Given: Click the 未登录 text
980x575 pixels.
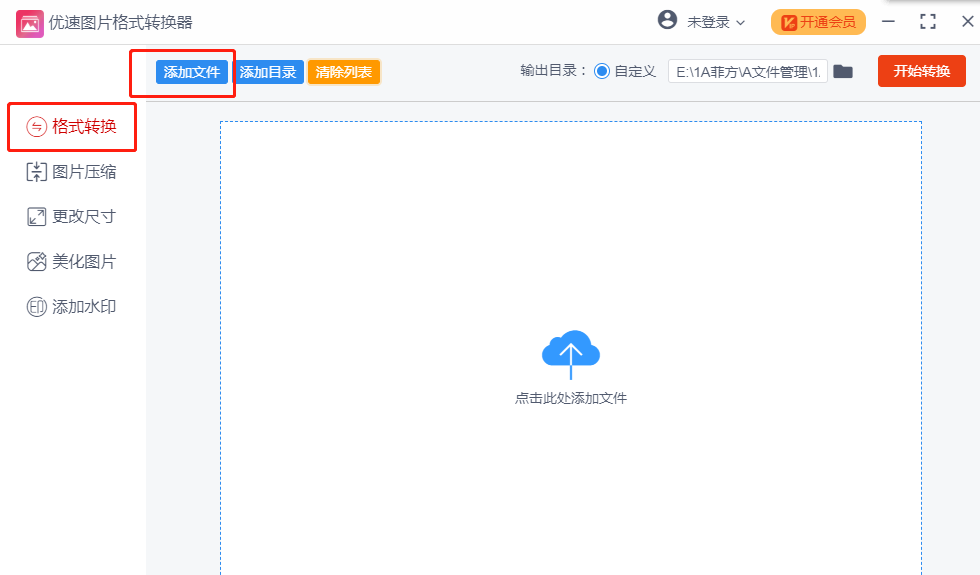Looking at the screenshot, I should point(709,22).
